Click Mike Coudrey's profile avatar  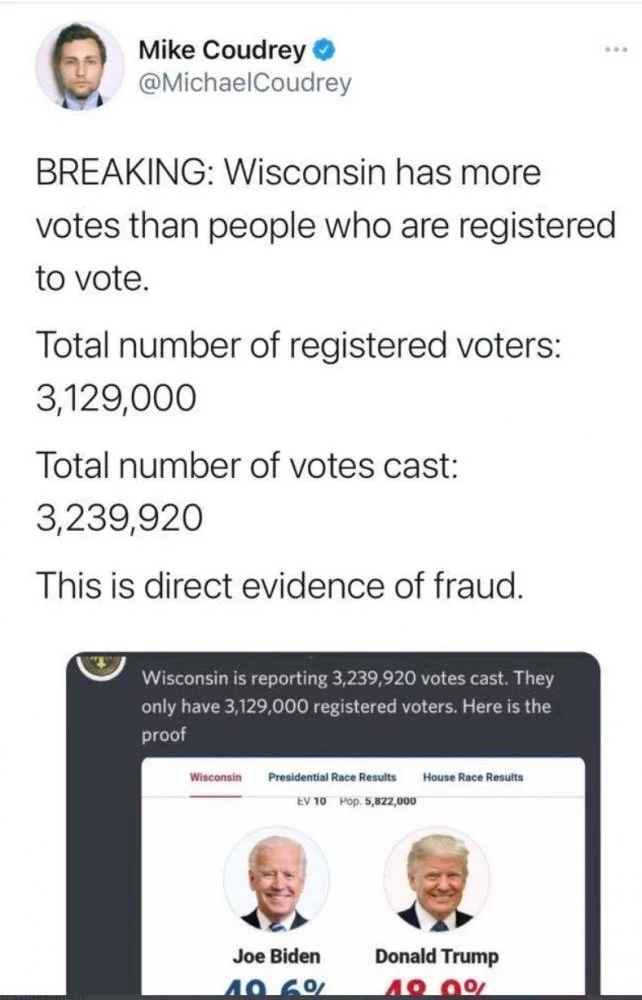pos(80,64)
